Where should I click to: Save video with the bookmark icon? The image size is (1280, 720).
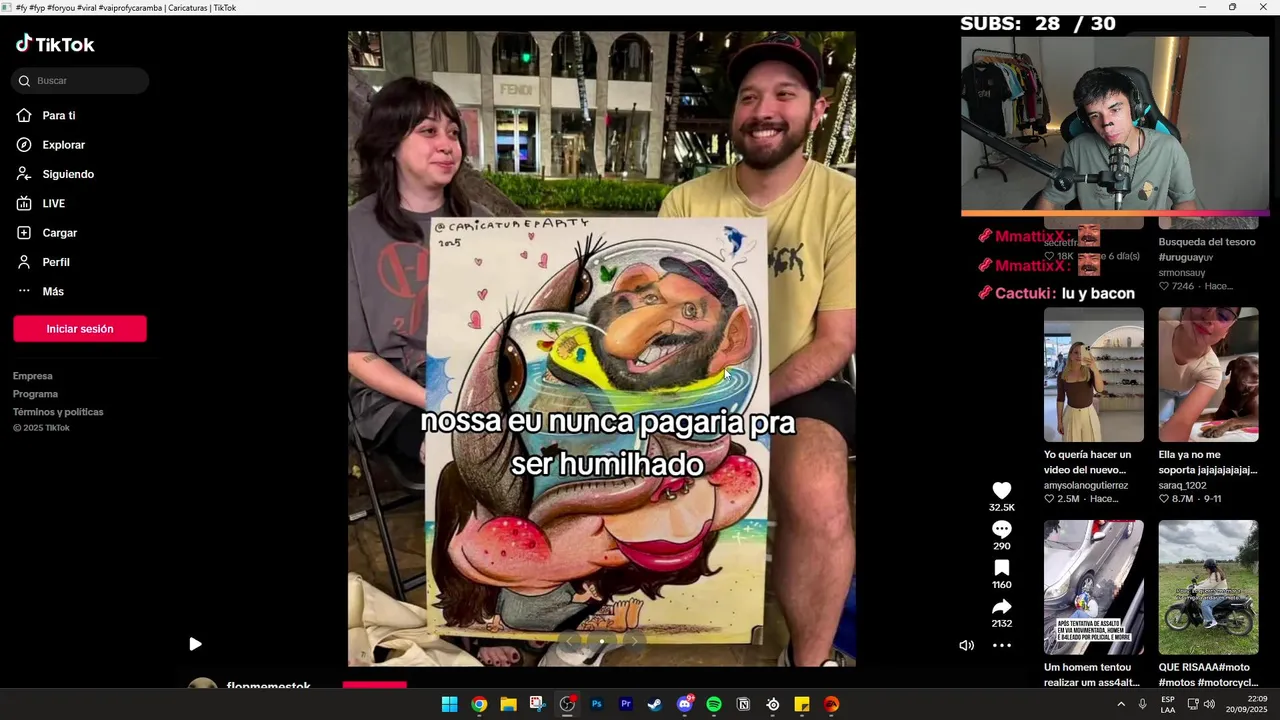click(x=1001, y=568)
